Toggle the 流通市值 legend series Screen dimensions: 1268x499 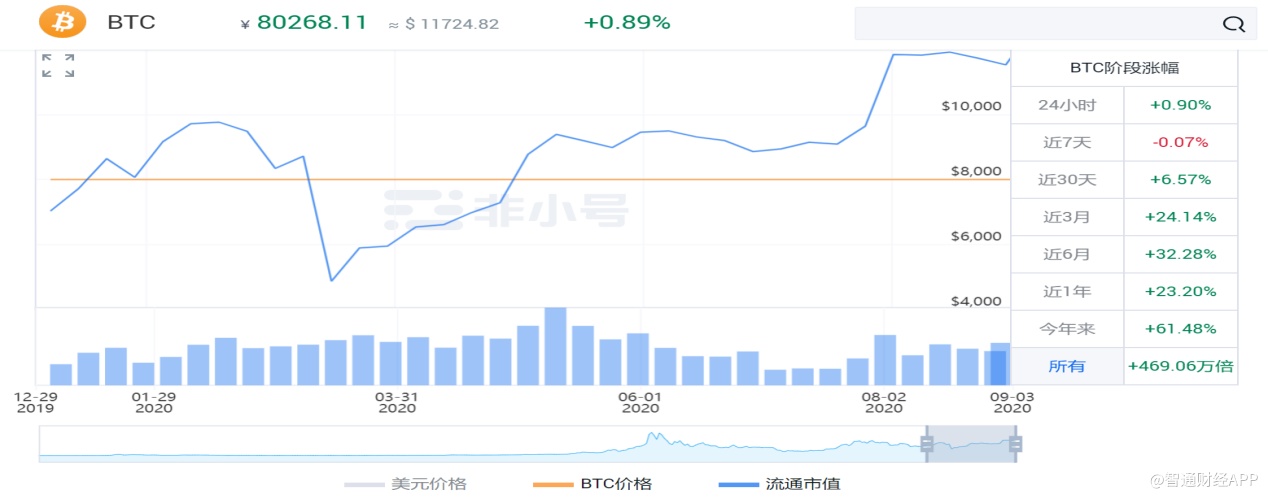point(780,484)
